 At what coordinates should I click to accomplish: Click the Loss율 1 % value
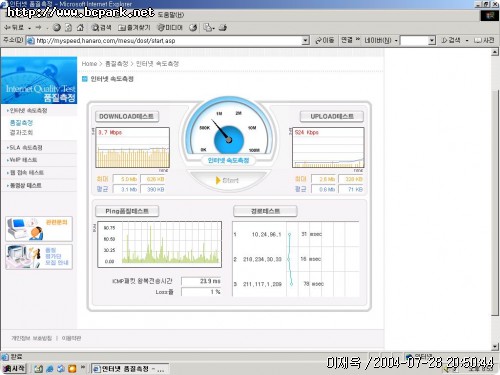click(201, 292)
